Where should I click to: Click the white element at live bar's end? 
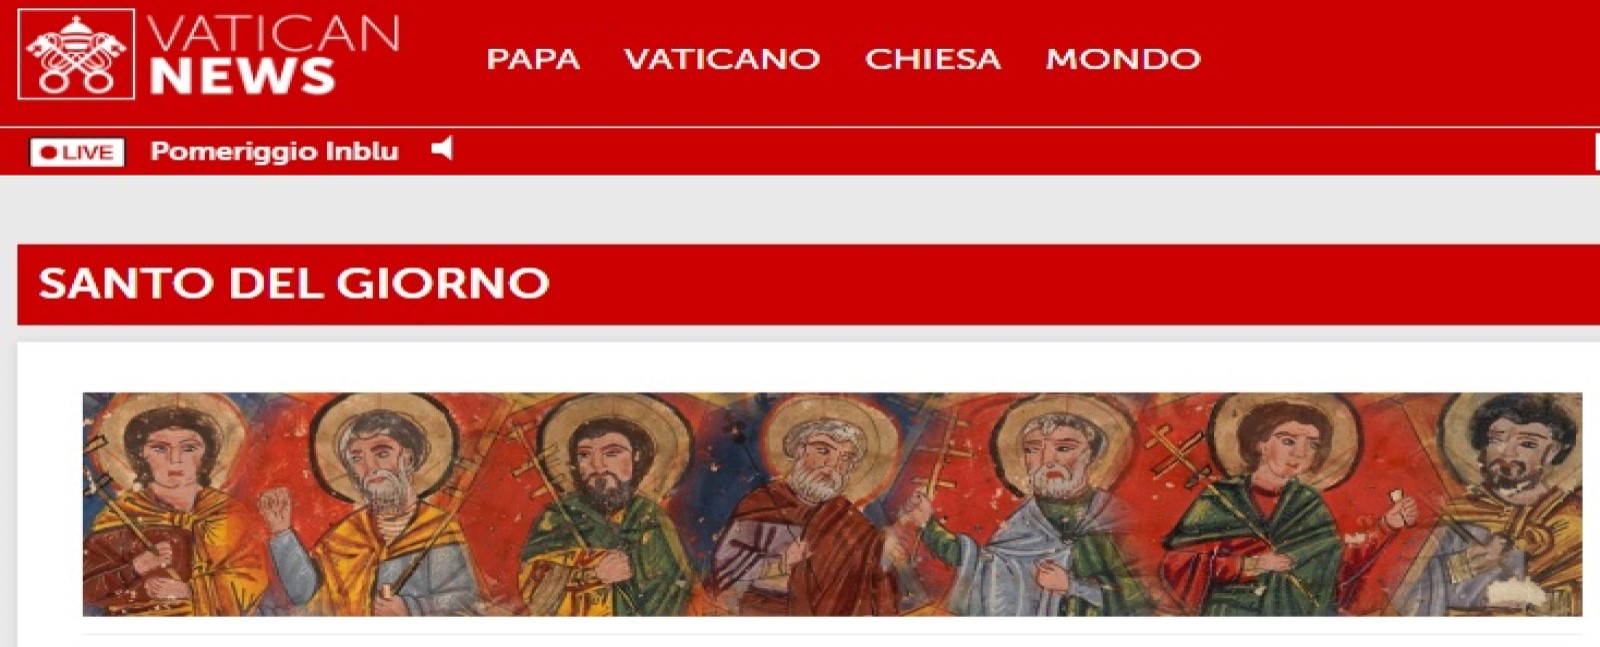1597,152
